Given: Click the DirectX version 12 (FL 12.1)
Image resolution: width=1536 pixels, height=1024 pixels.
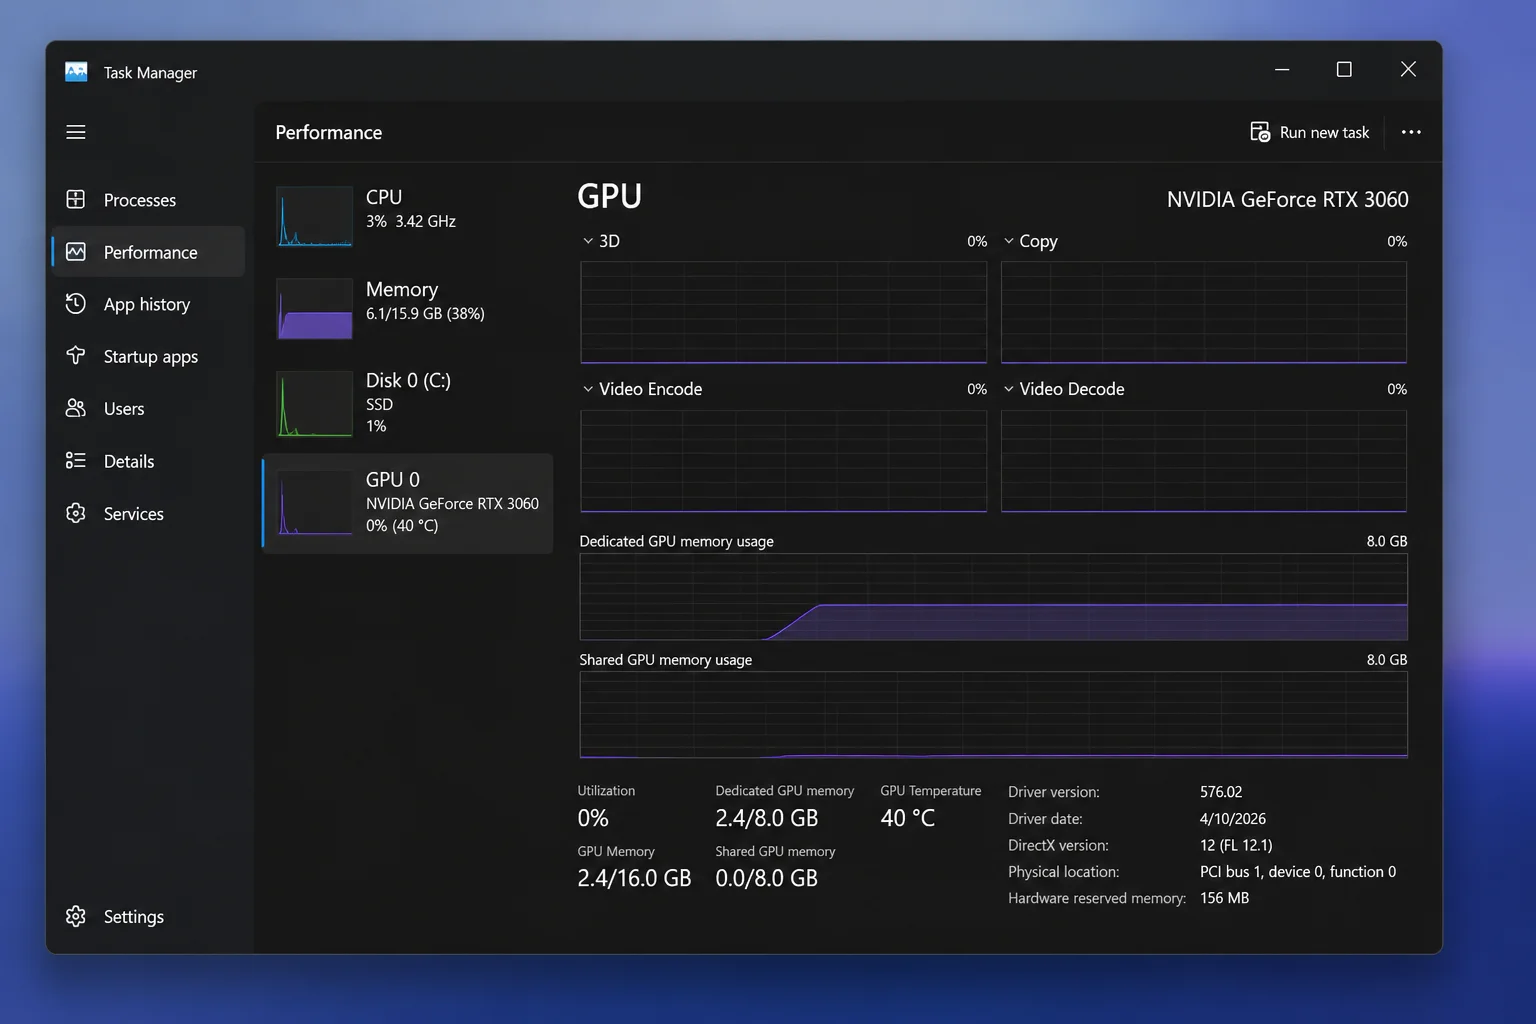Looking at the screenshot, I should tap(1236, 845).
